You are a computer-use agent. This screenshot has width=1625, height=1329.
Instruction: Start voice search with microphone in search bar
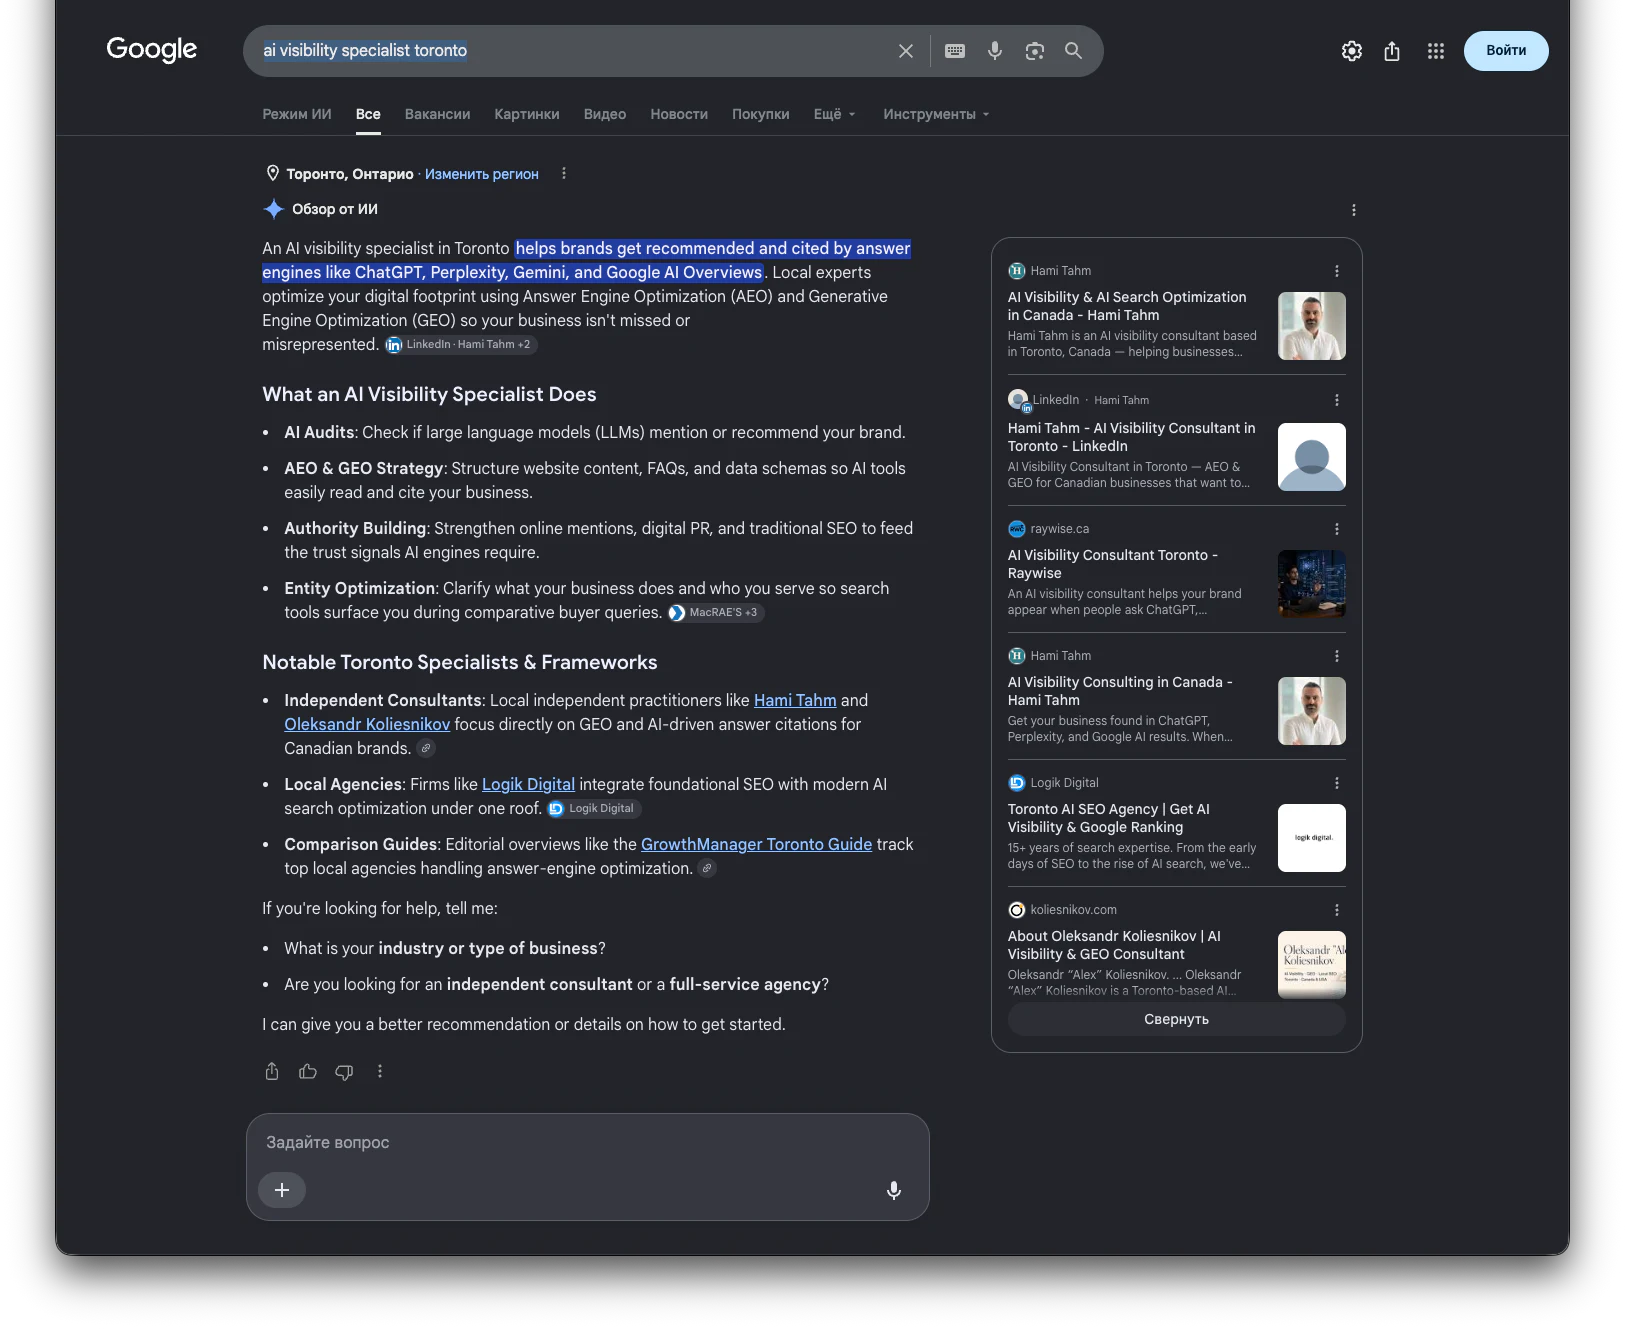pyautogui.click(x=995, y=51)
